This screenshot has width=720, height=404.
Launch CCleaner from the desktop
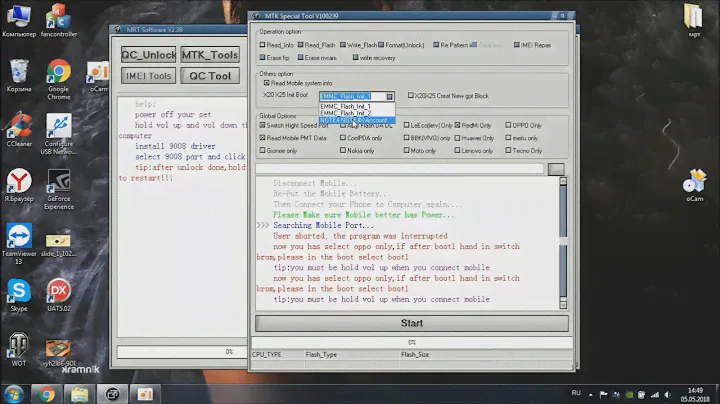(18, 128)
